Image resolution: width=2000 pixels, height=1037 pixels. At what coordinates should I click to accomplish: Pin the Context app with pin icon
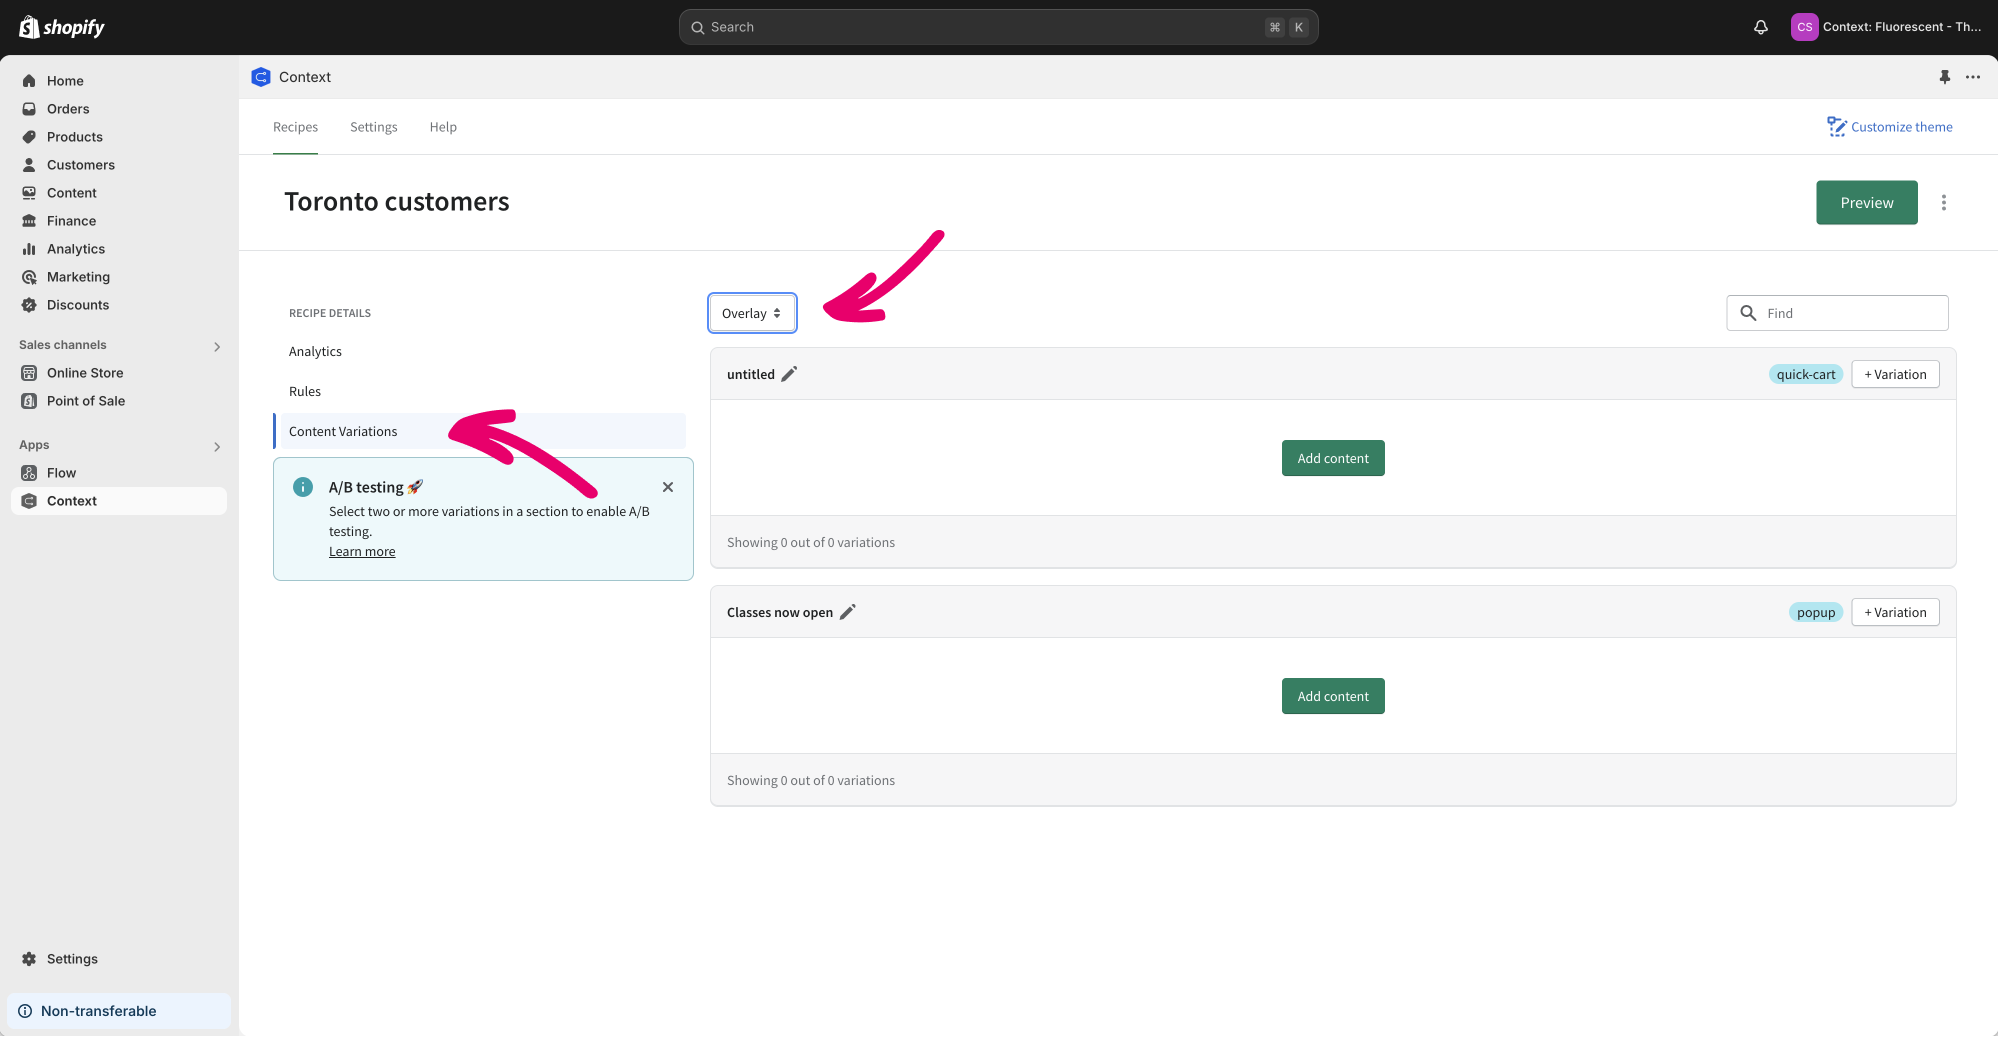click(x=1944, y=77)
